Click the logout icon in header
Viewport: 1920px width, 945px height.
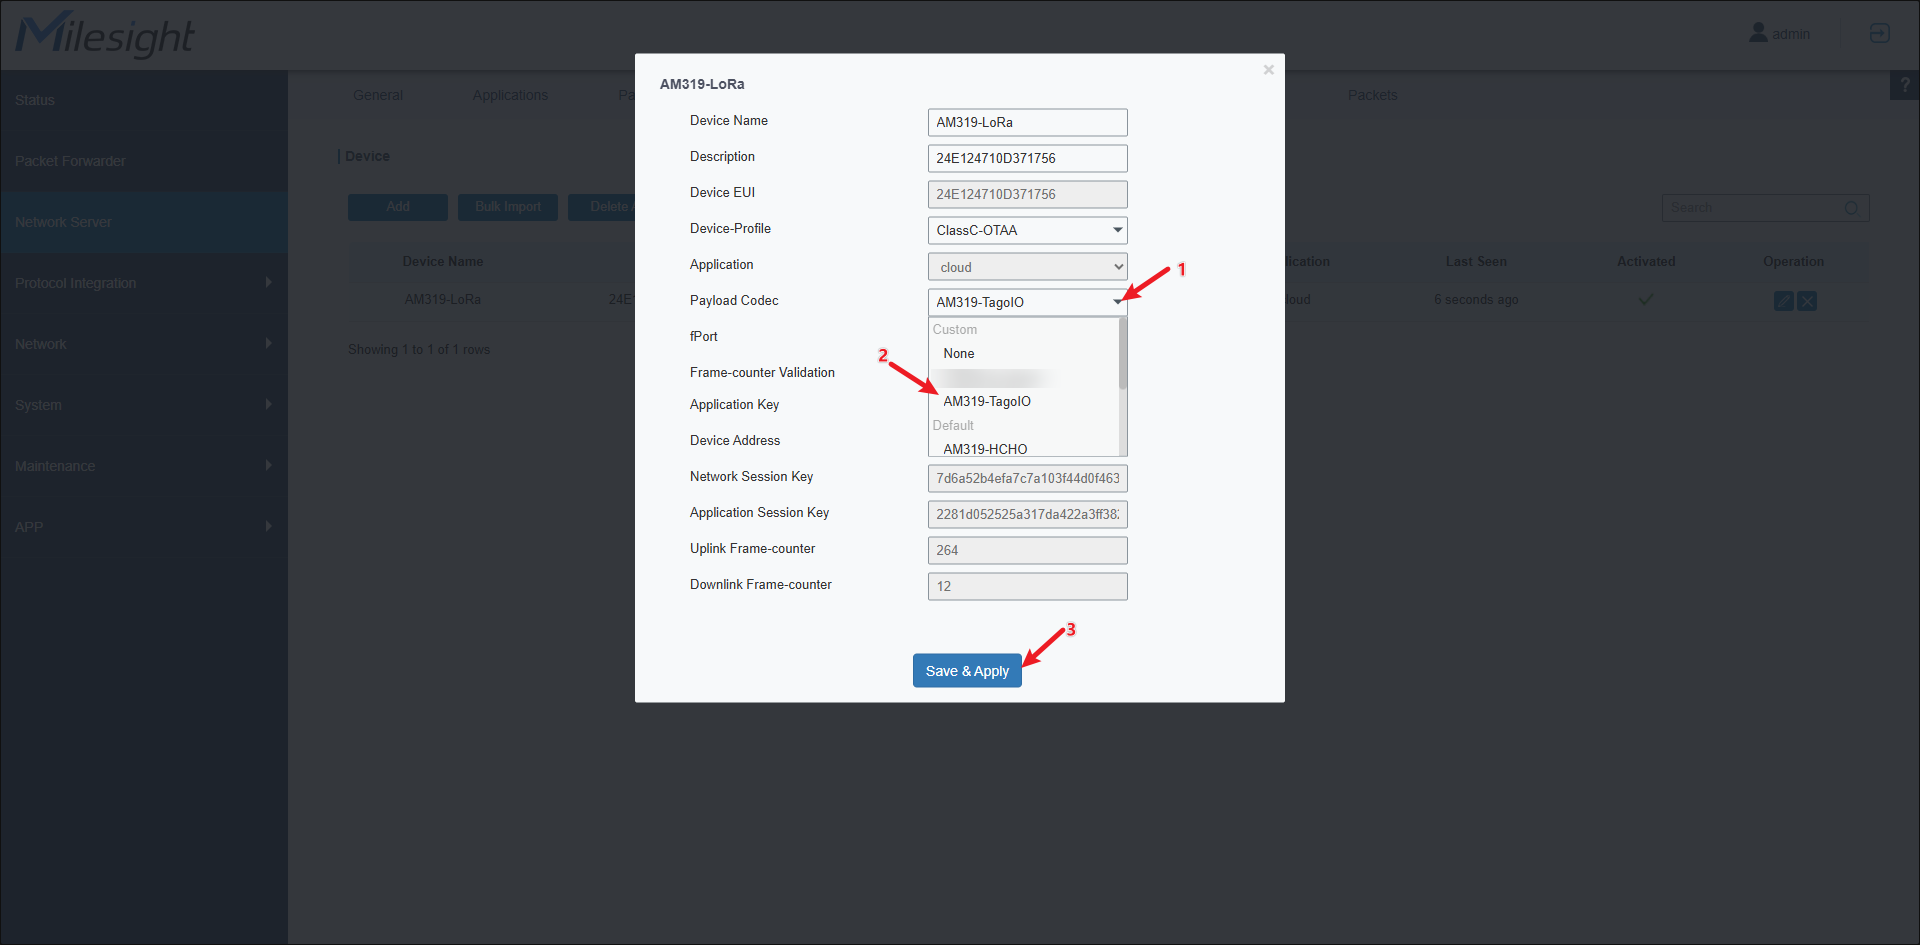(1880, 33)
